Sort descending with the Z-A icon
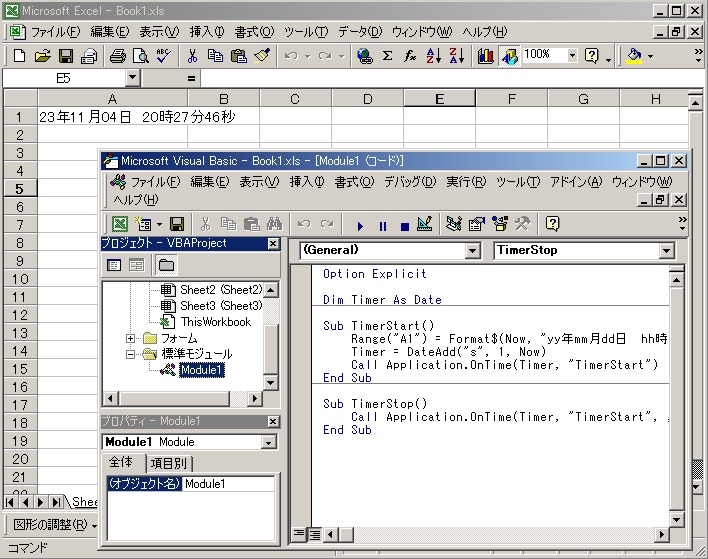Viewport: 708px width, 559px height. pyautogui.click(x=456, y=56)
